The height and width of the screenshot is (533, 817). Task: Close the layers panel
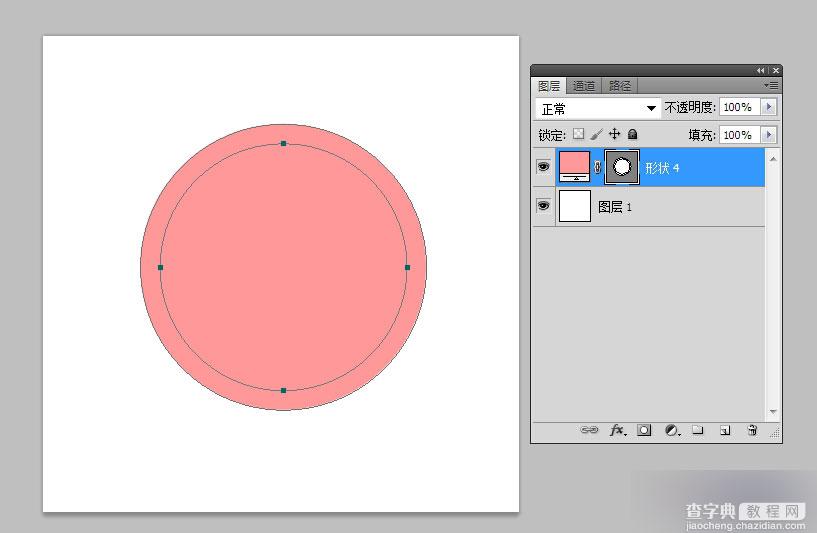click(776, 70)
